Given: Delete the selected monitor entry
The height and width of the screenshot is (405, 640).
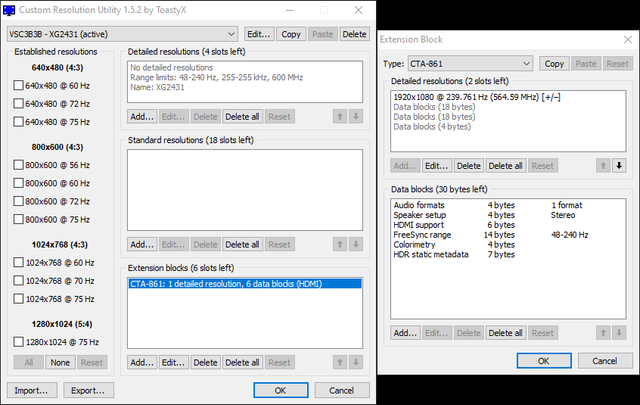Looking at the screenshot, I should [x=354, y=34].
